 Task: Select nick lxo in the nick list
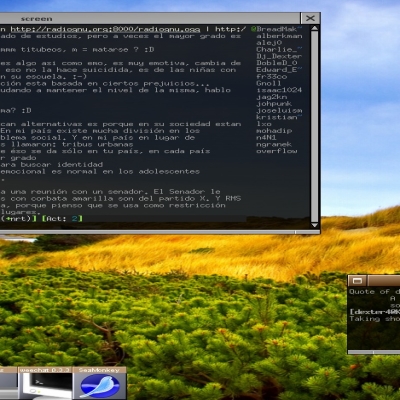[264, 124]
